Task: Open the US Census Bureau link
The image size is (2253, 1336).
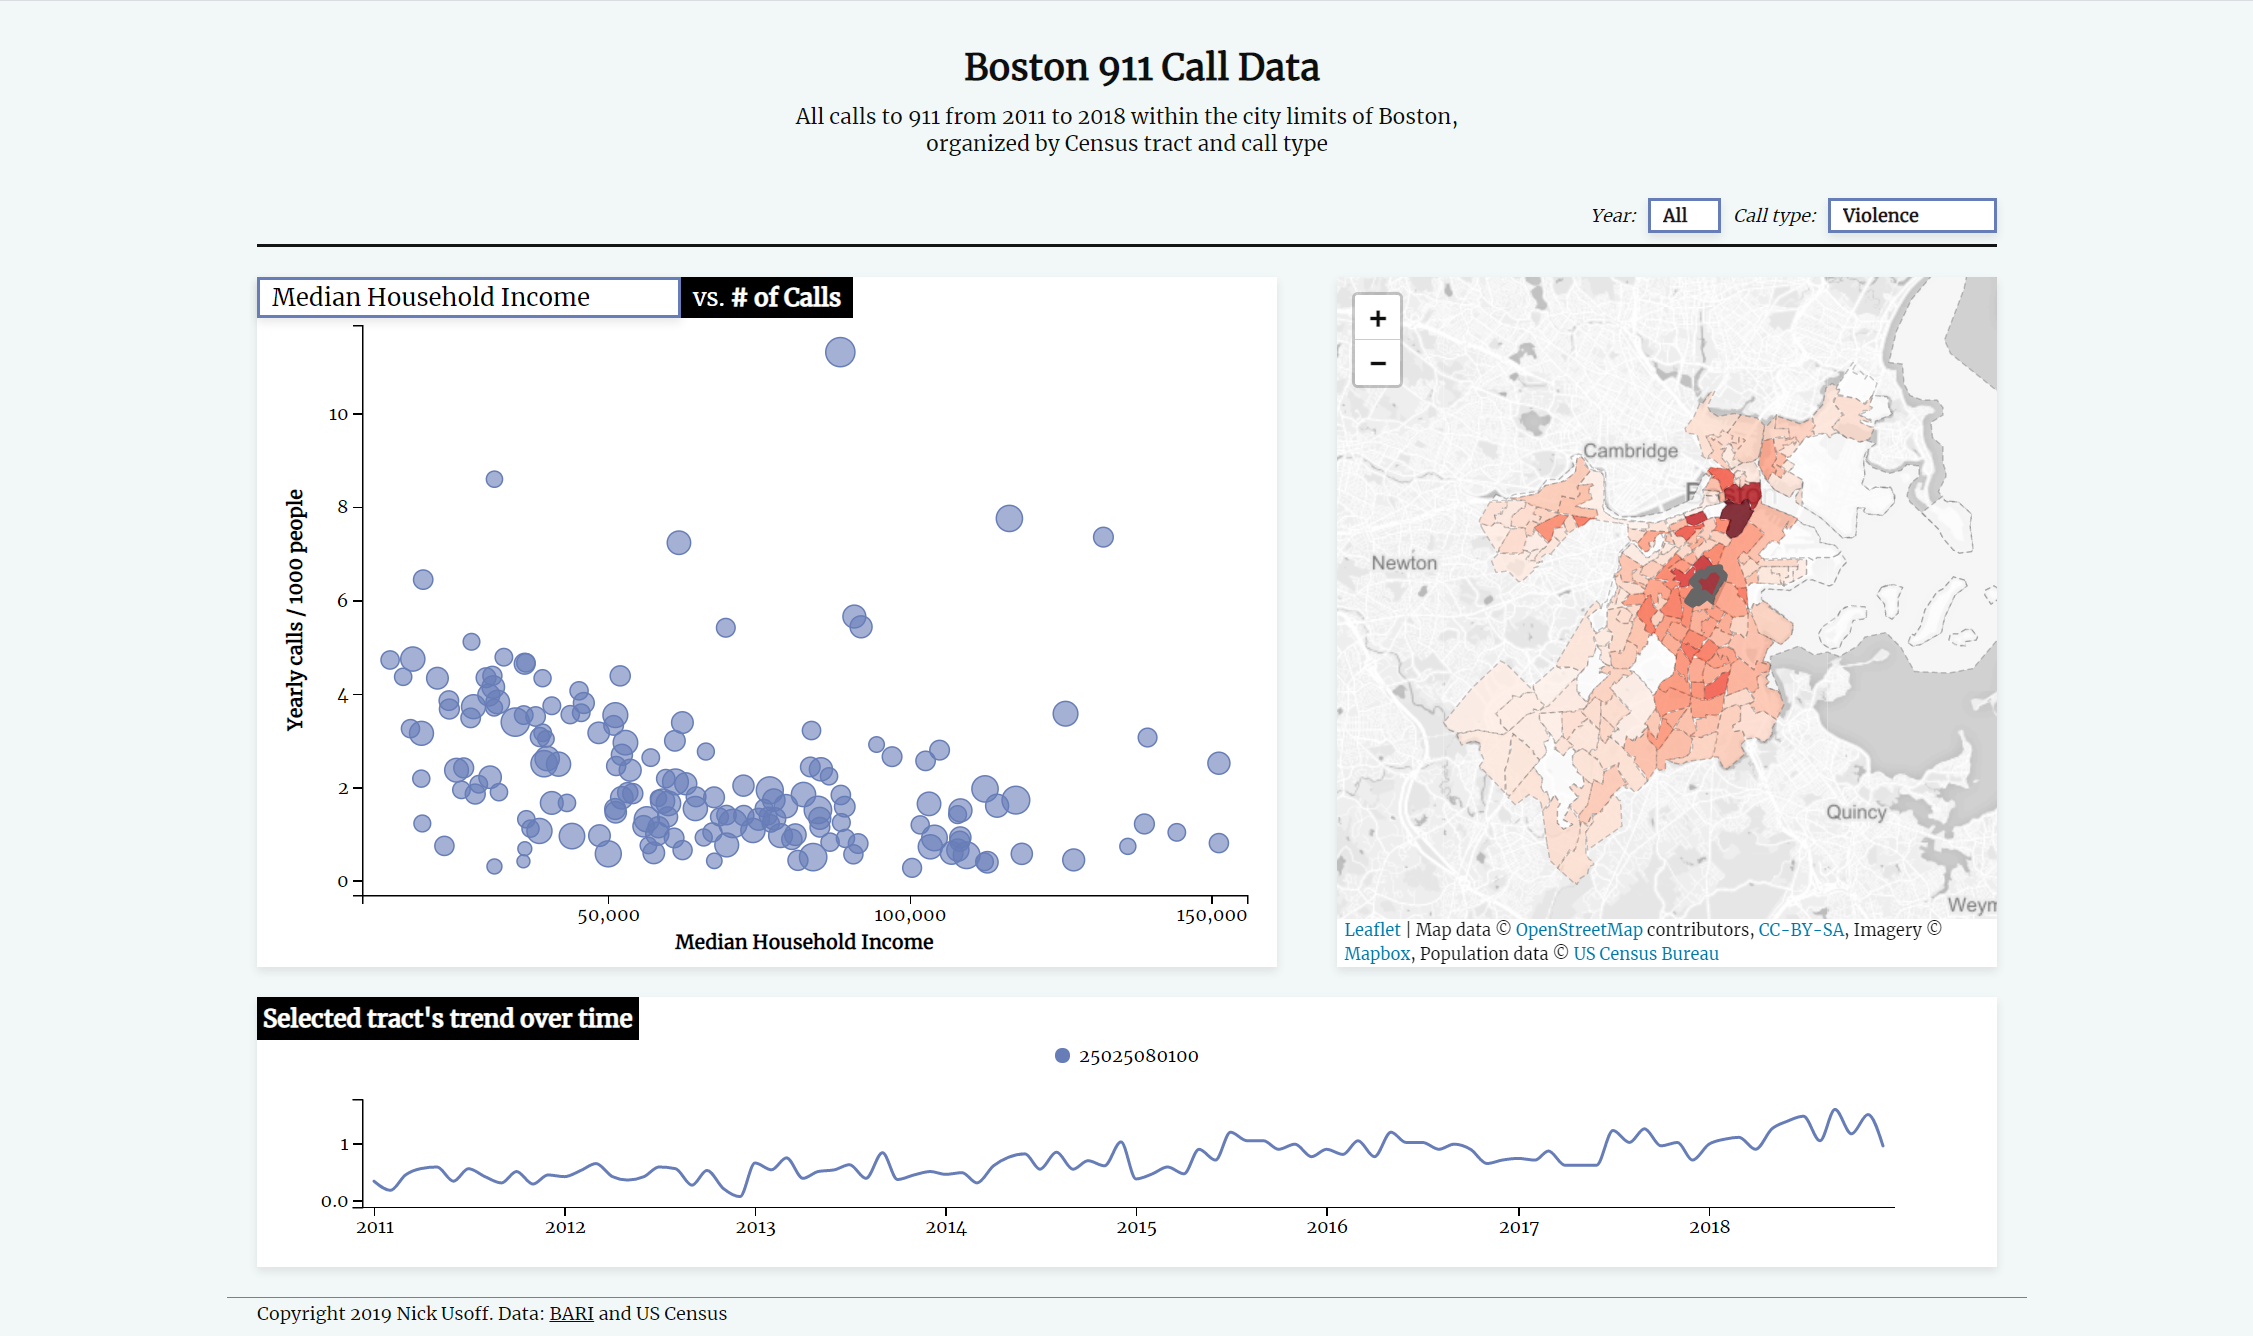Action: click(1646, 953)
